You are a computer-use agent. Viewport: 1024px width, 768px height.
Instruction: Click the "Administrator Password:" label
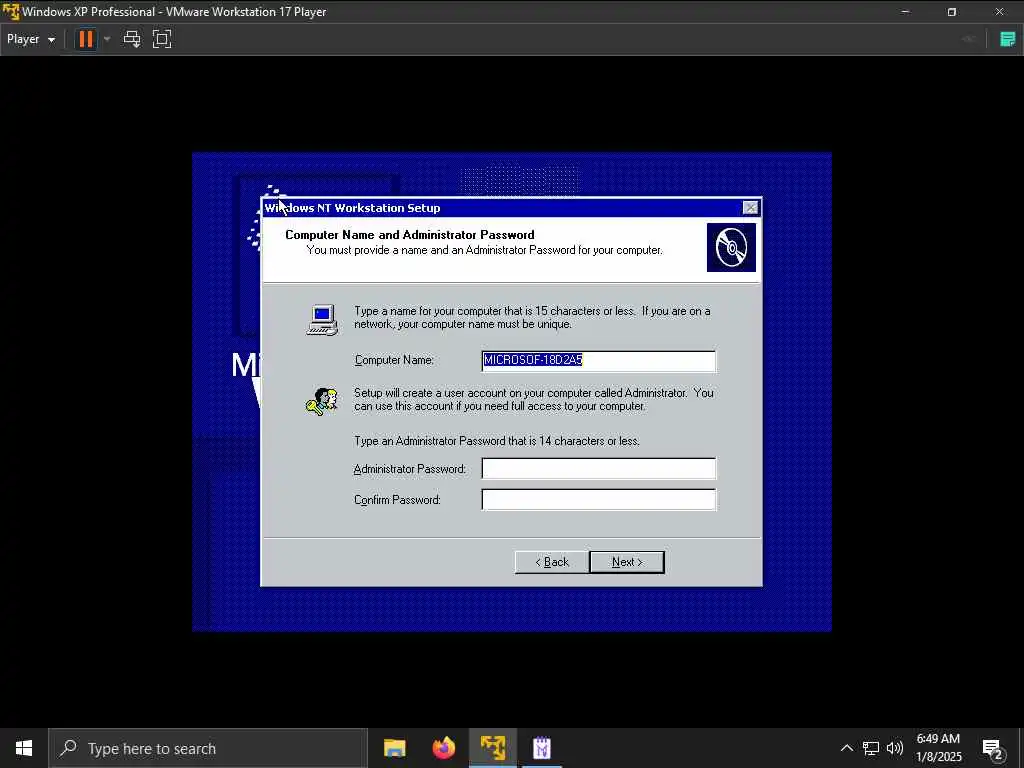point(409,469)
